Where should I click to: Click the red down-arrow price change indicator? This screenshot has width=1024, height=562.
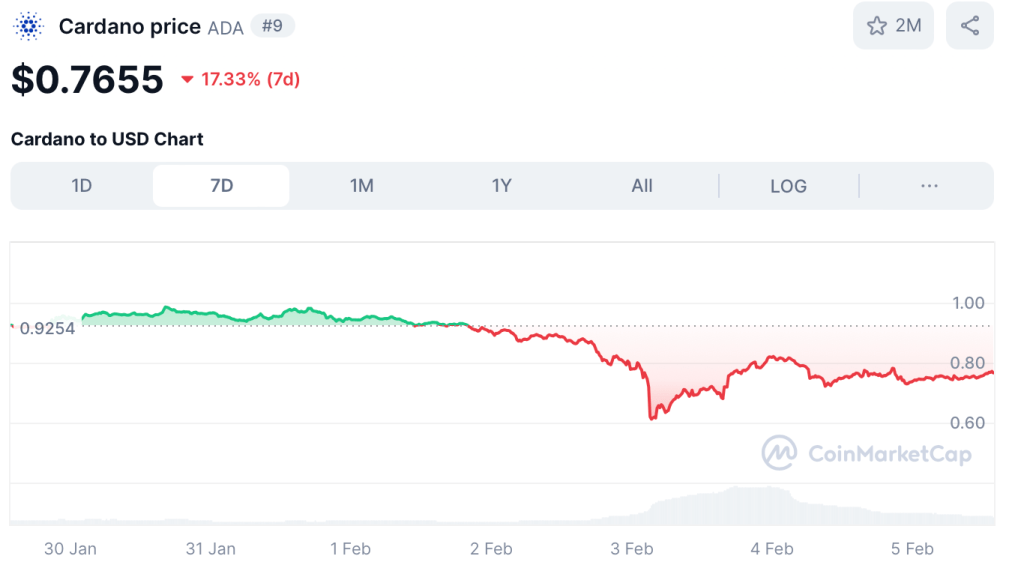tap(187, 79)
